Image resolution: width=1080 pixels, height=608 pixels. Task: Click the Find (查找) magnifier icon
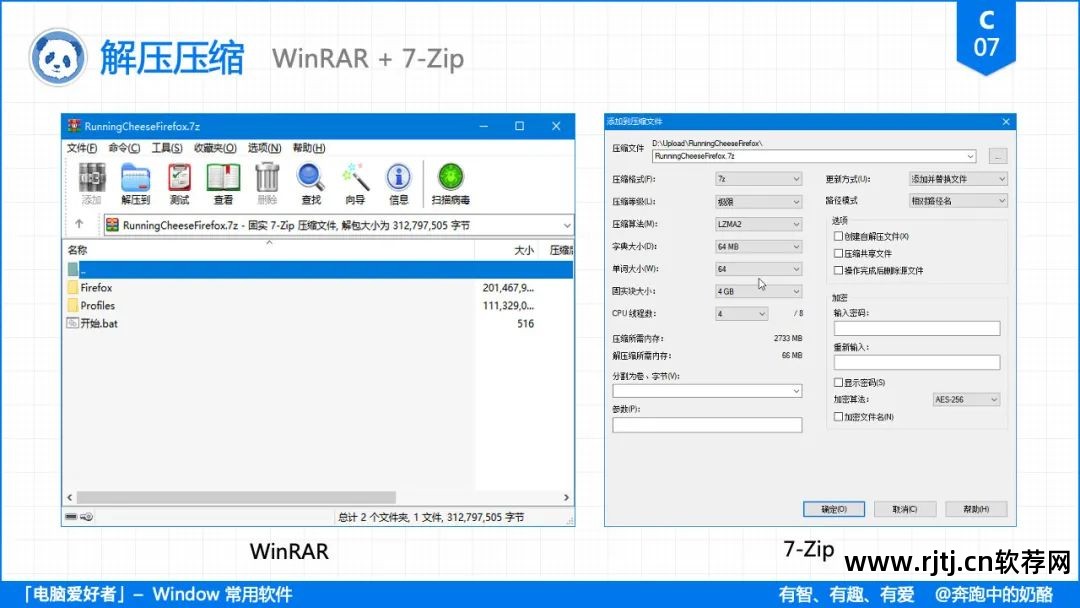[310, 185]
